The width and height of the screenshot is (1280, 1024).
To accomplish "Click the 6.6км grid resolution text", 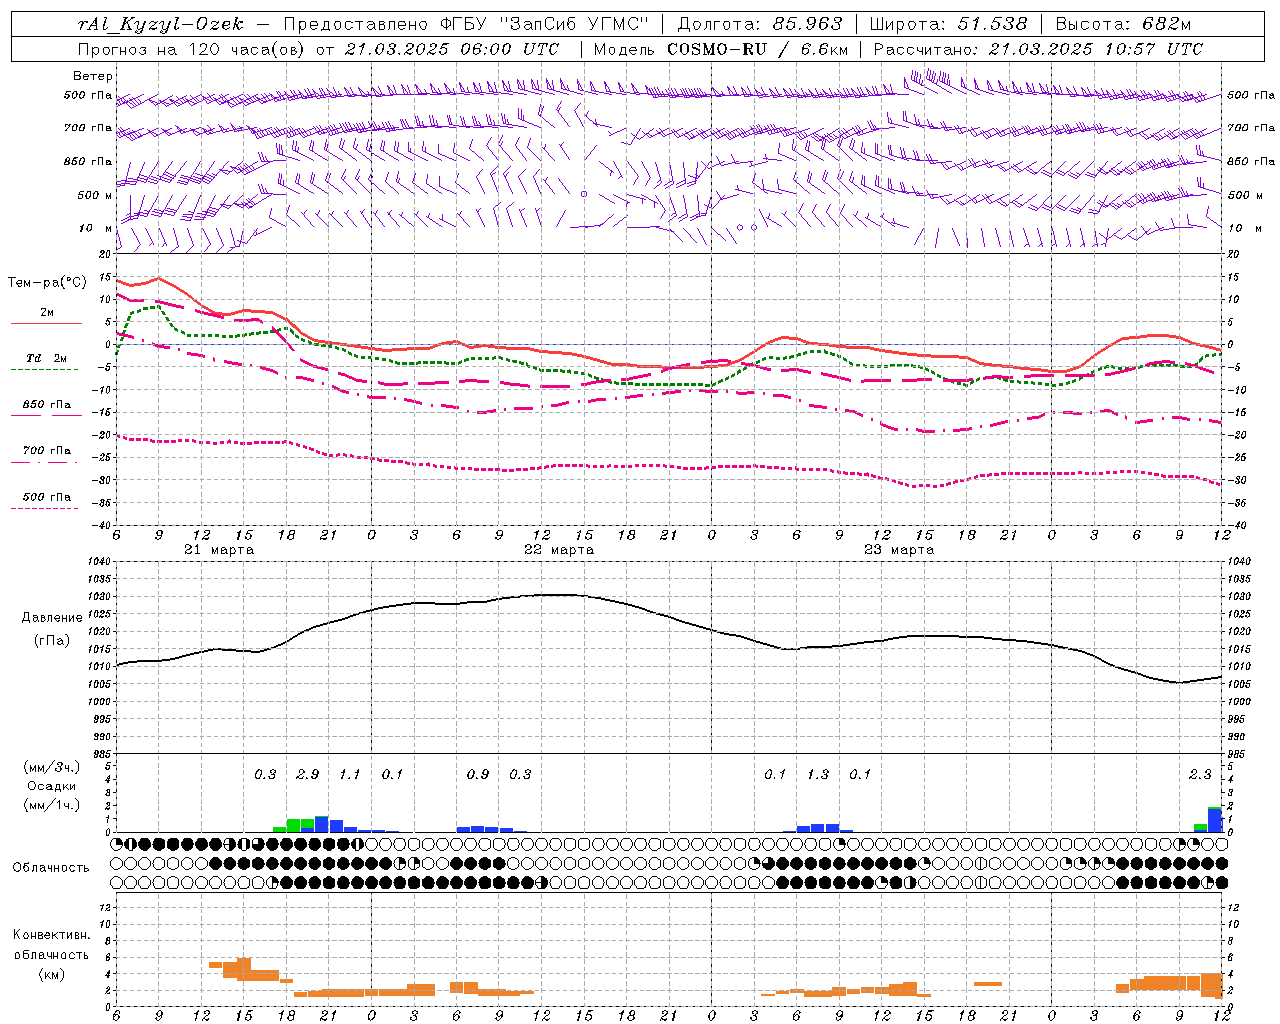I will coord(825,49).
